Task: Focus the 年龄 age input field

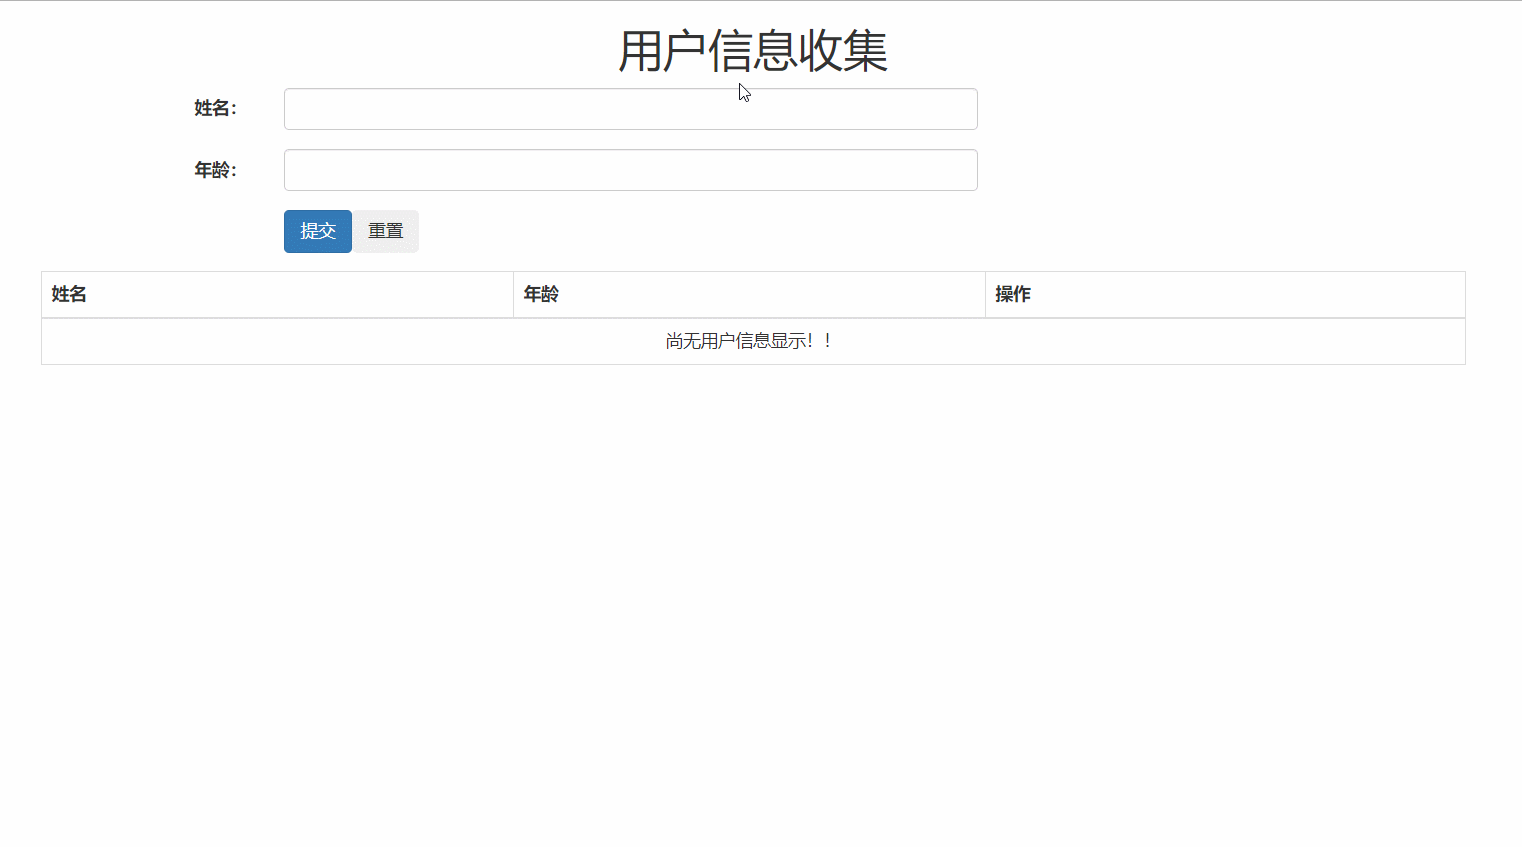Action: coord(630,170)
